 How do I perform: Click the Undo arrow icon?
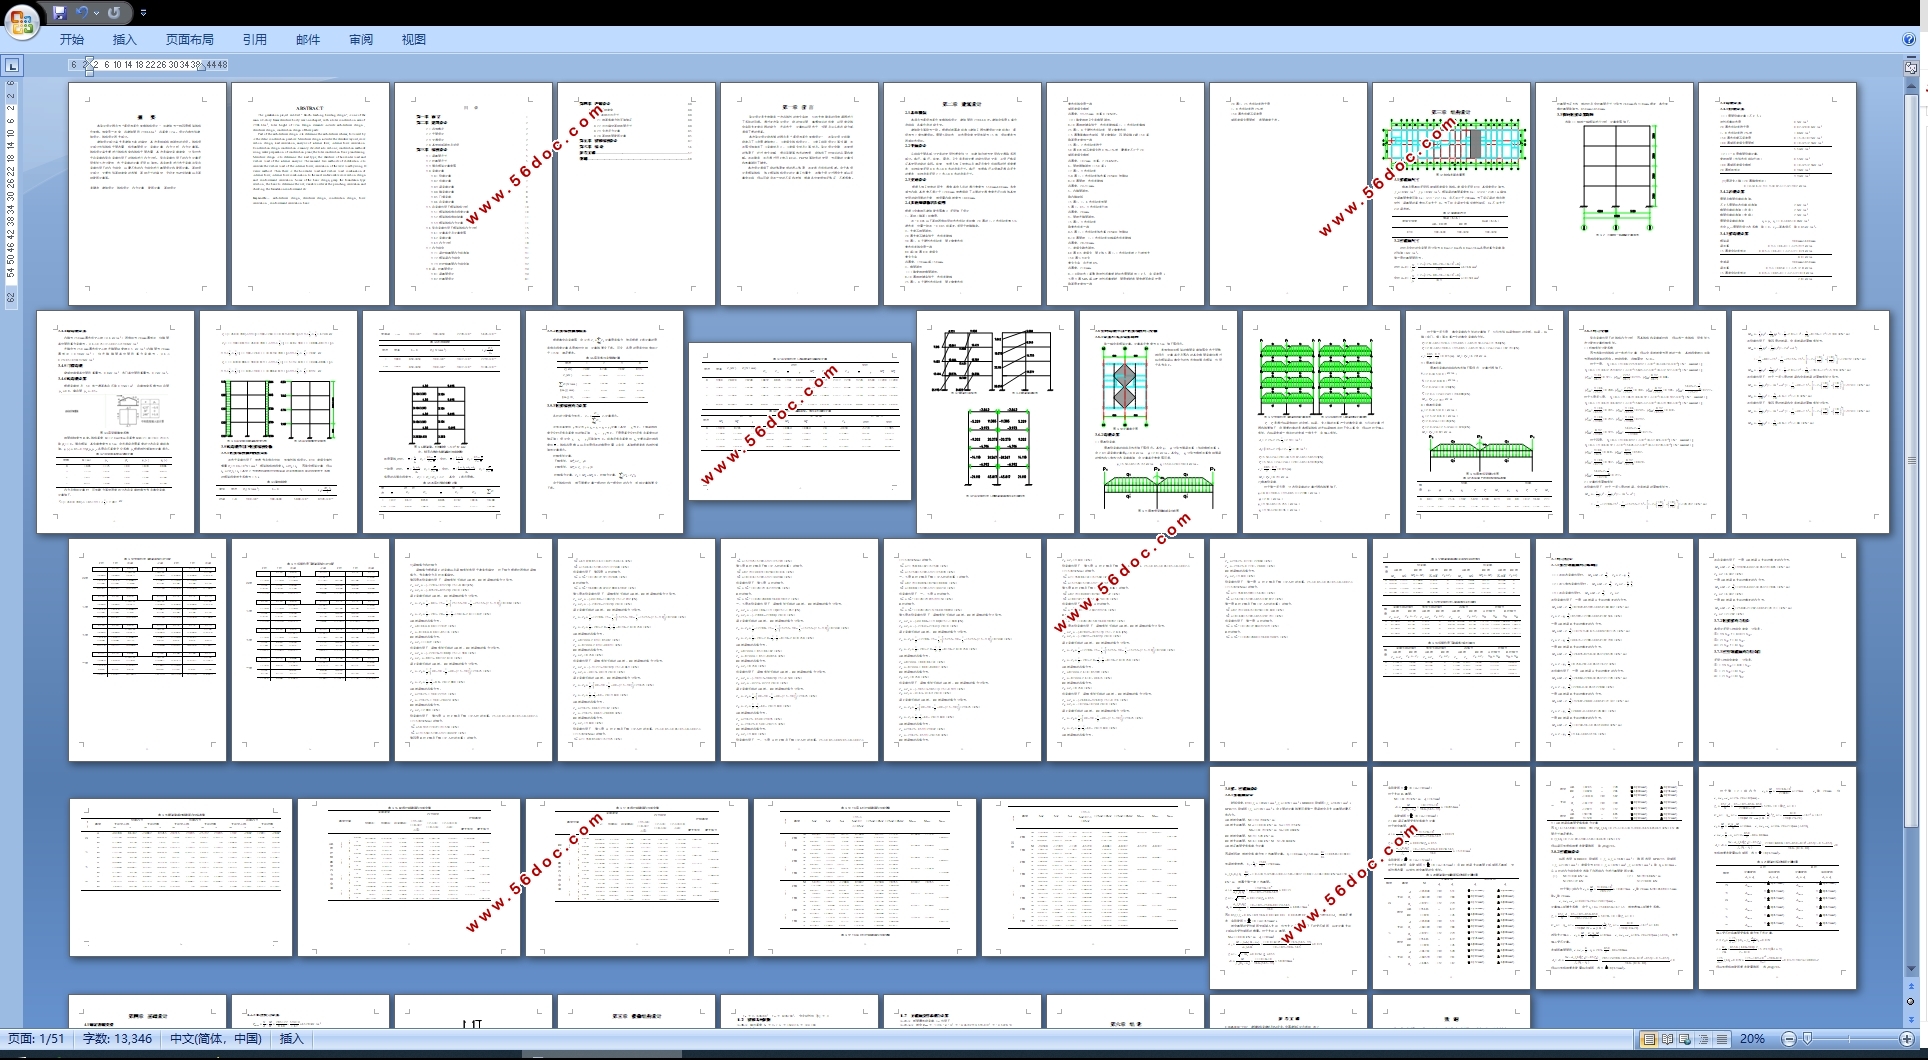[82, 13]
